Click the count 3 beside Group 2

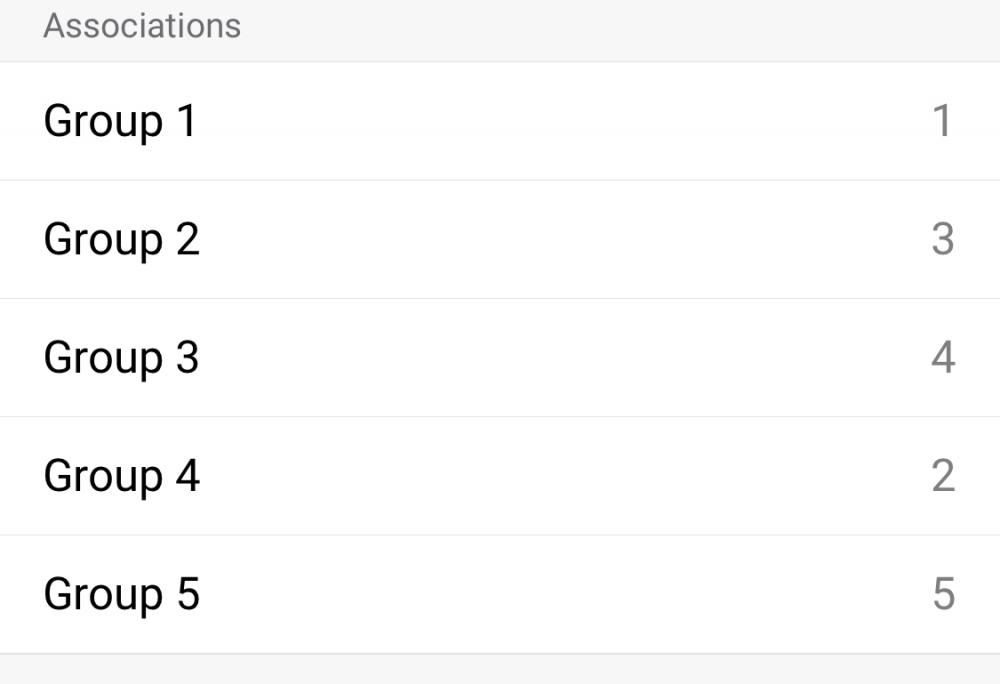click(x=942, y=240)
